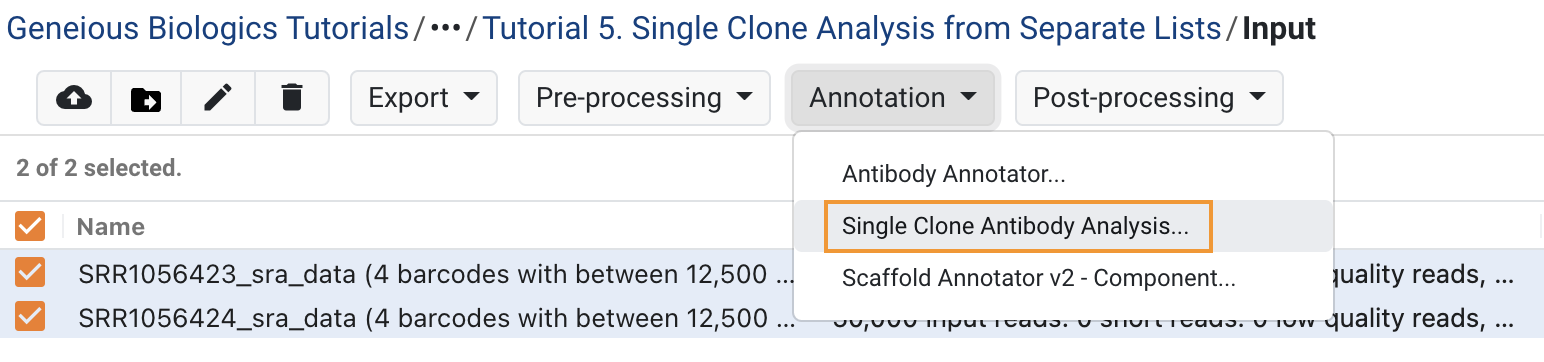Uncheck the SRR1056424_sra_data row checkbox

click(30, 318)
